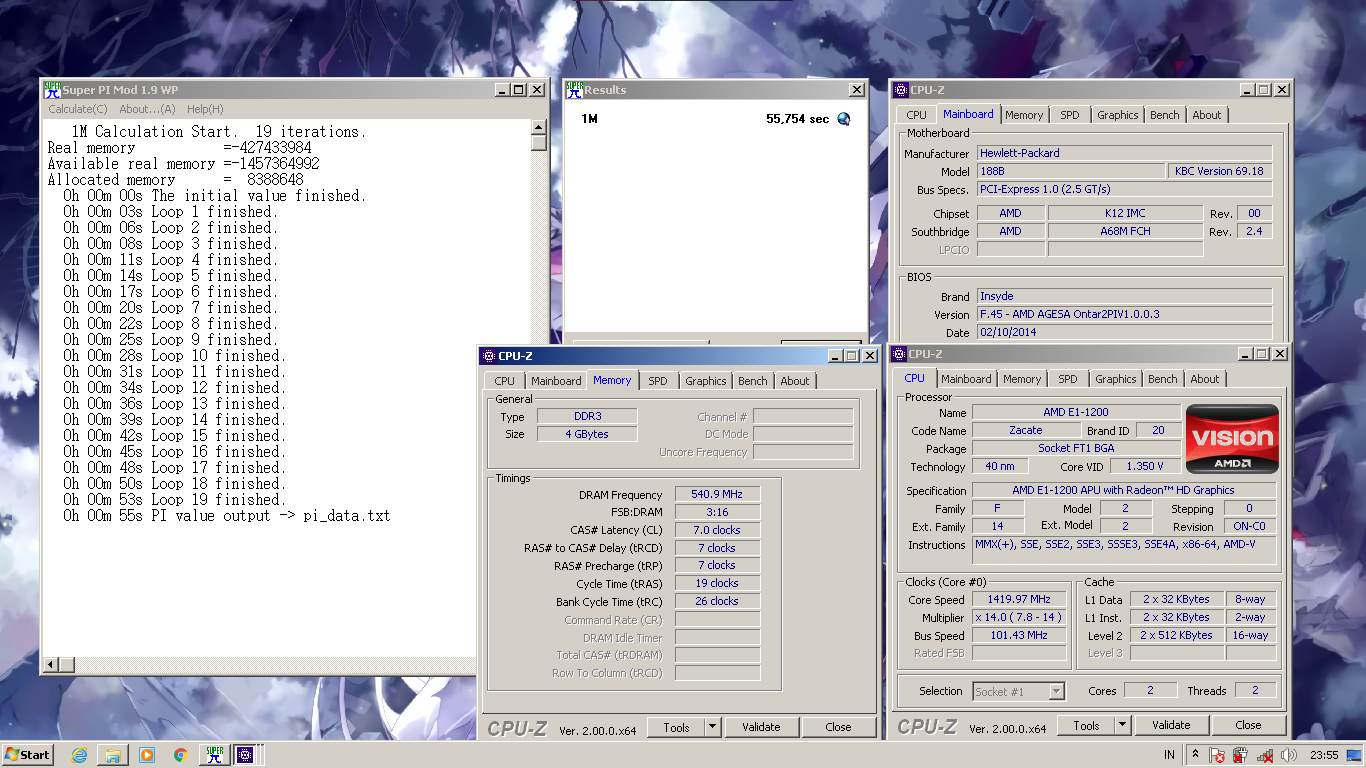Launch Windows Media Player from the taskbar
The width and height of the screenshot is (1366, 768).
147,755
